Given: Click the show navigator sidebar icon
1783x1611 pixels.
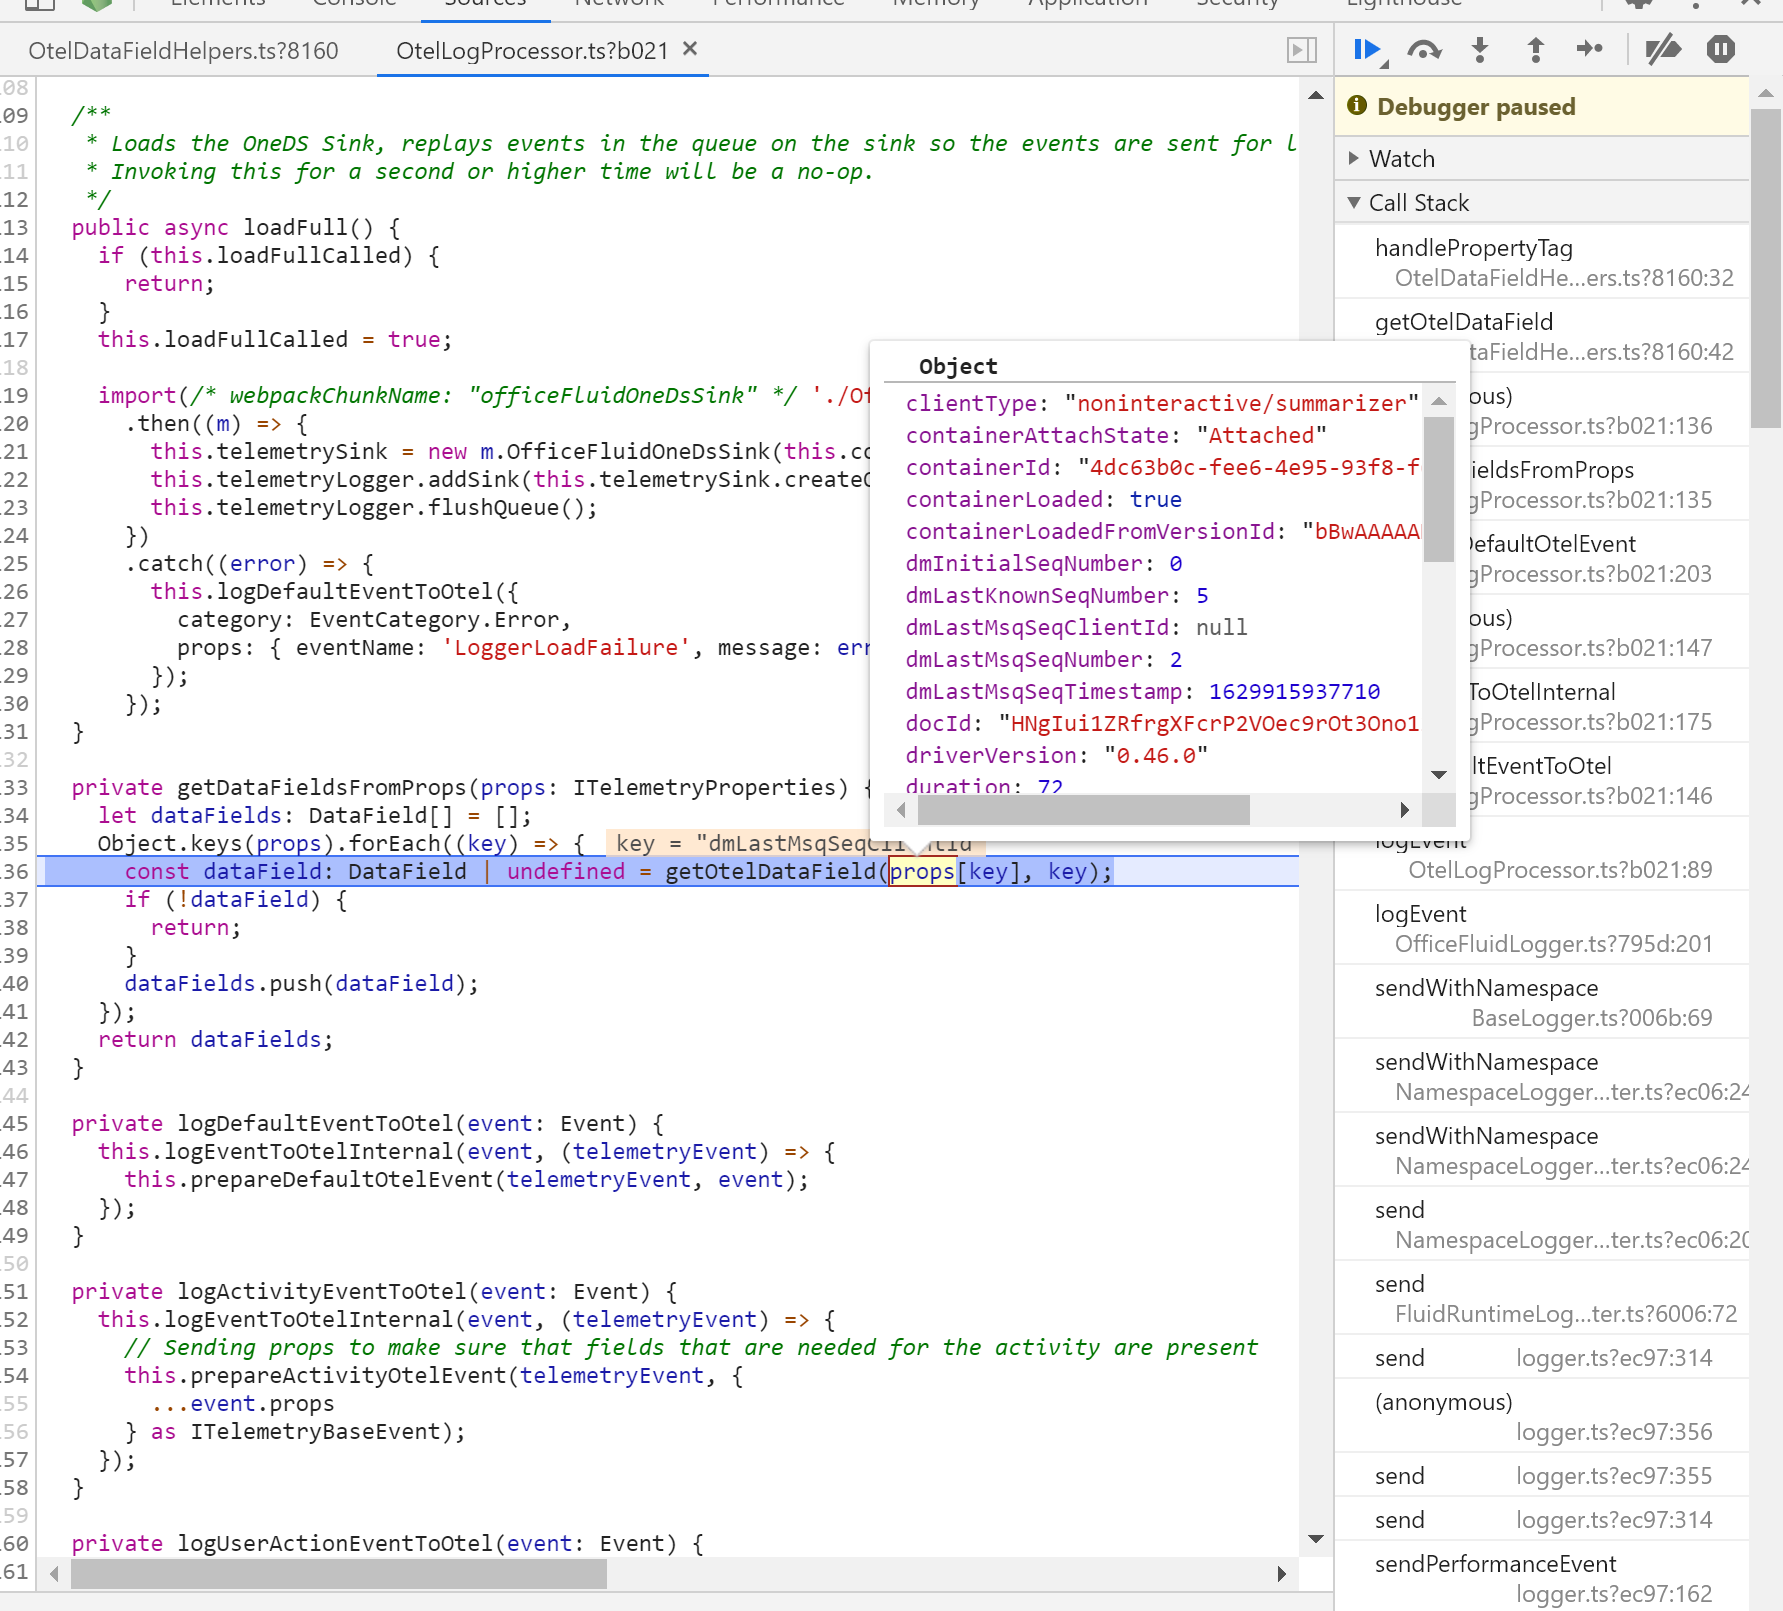Looking at the screenshot, I should click(1301, 49).
